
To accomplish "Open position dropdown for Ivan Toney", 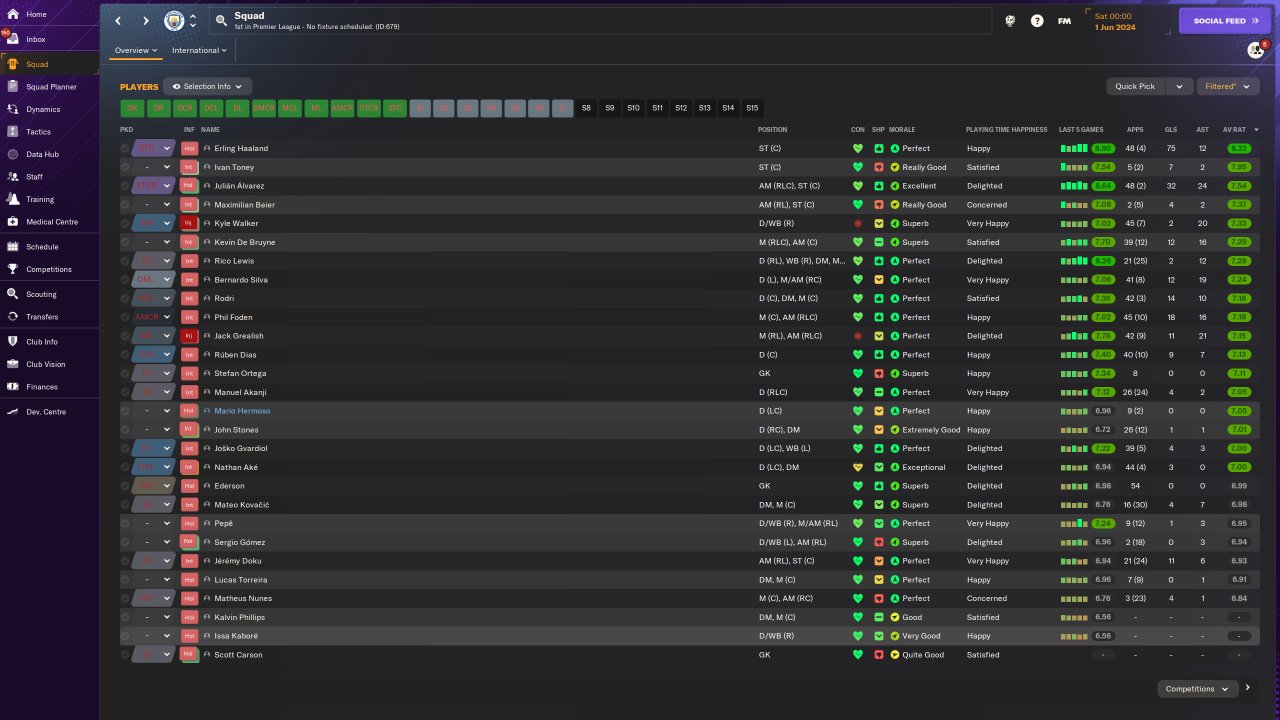I will tap(167, 167).
